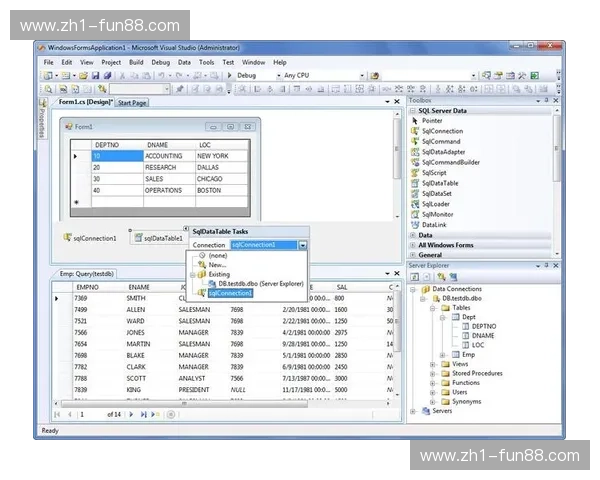Screen dimensions: 600x480
Task: Expand the All Windows Forms group
Action: coord(413,245)
